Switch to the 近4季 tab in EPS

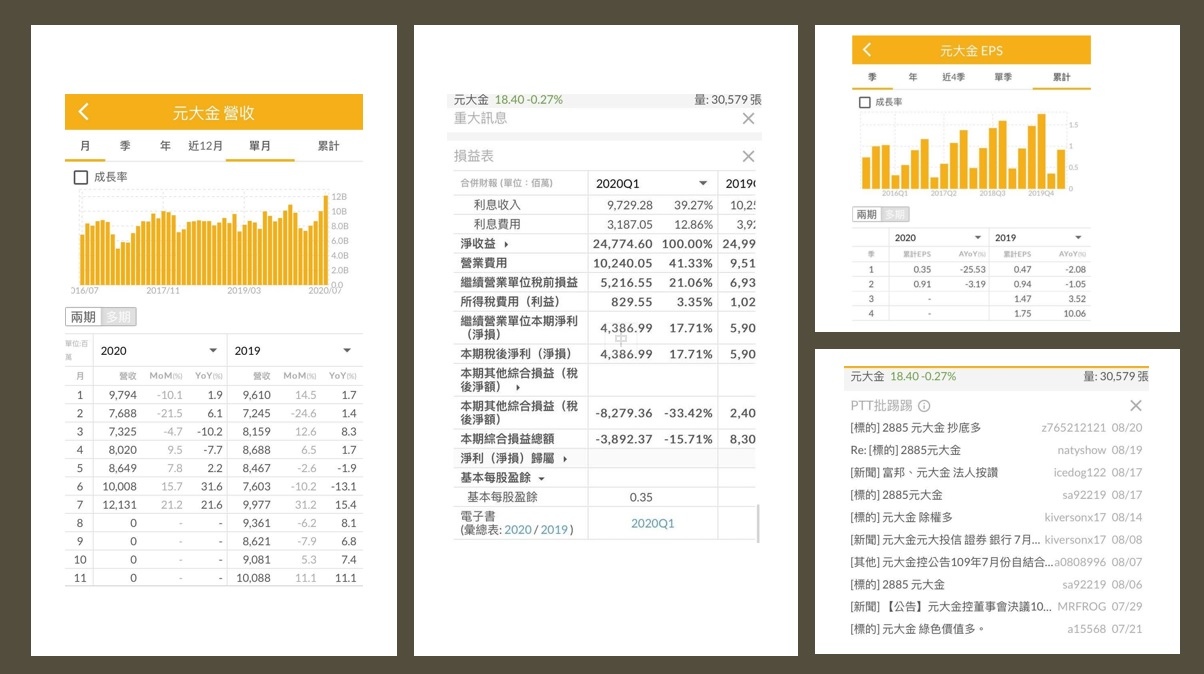coord(953,77)
